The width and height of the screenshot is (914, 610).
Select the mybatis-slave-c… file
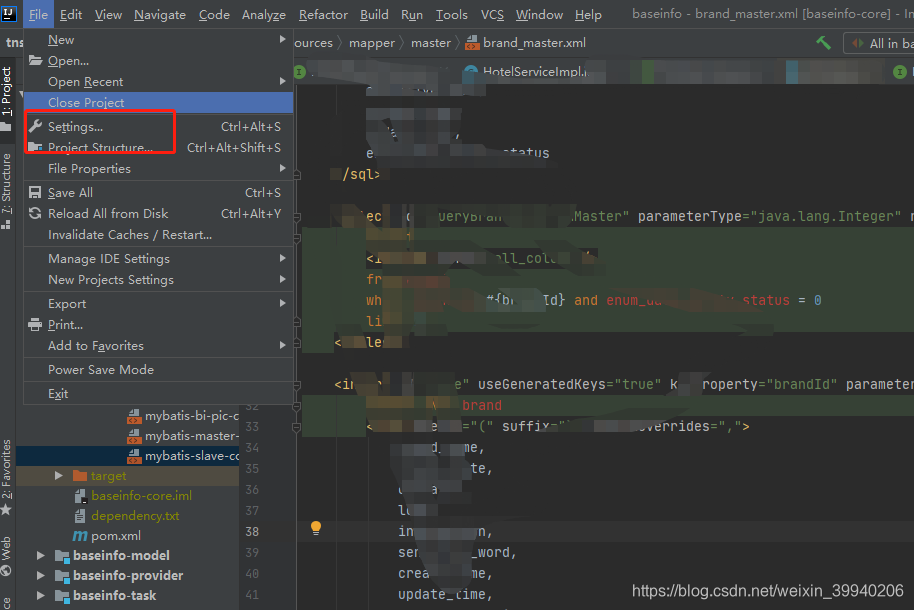click(x=183, y=455)
